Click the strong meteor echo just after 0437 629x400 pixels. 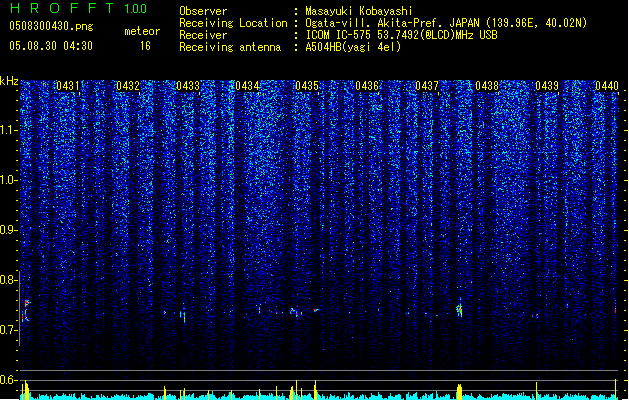[460, 309]
